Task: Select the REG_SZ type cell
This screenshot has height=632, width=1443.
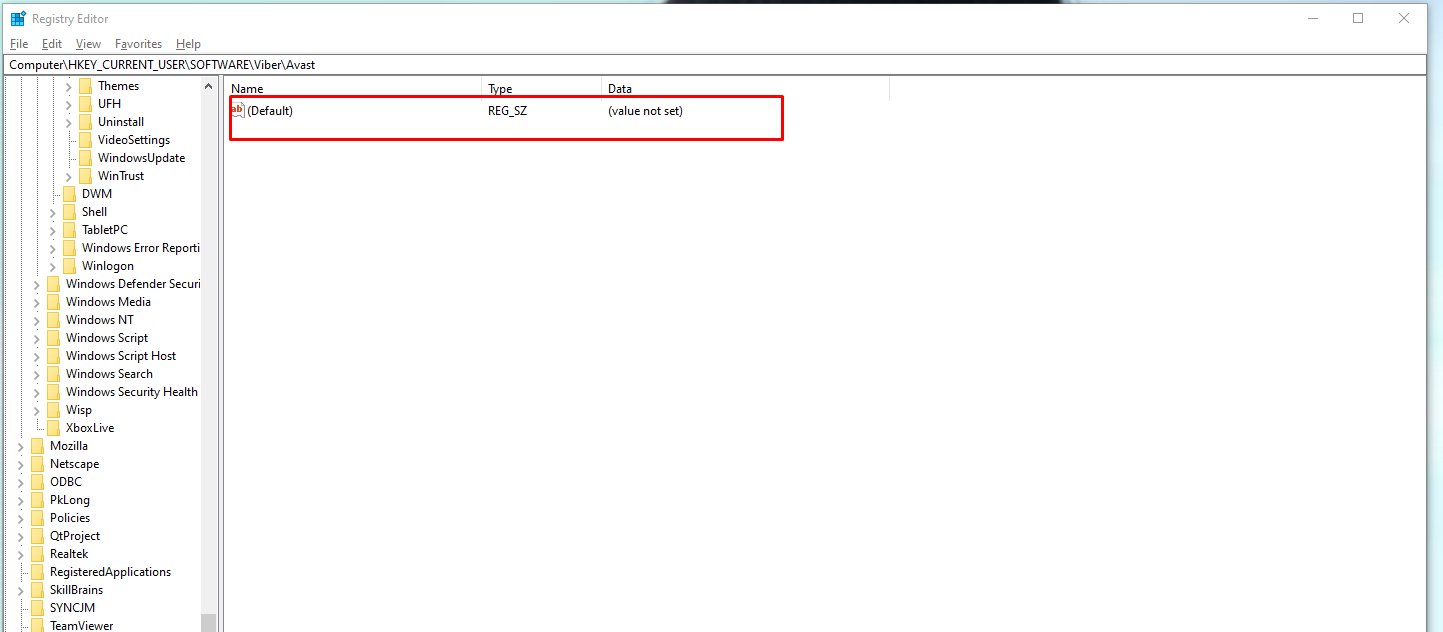Action: [507, 111]
